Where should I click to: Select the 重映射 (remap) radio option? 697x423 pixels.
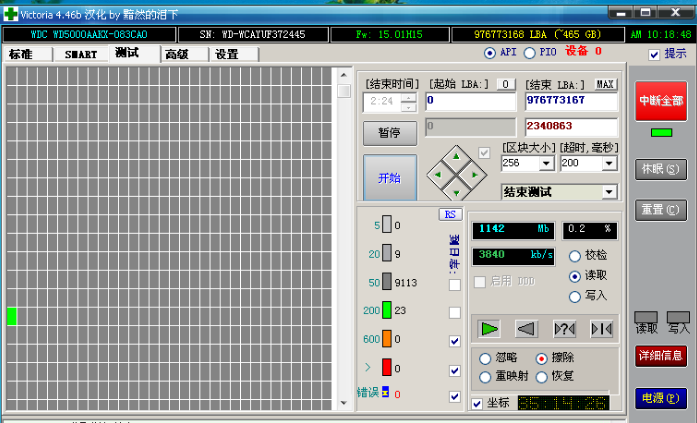click(485, 377)
